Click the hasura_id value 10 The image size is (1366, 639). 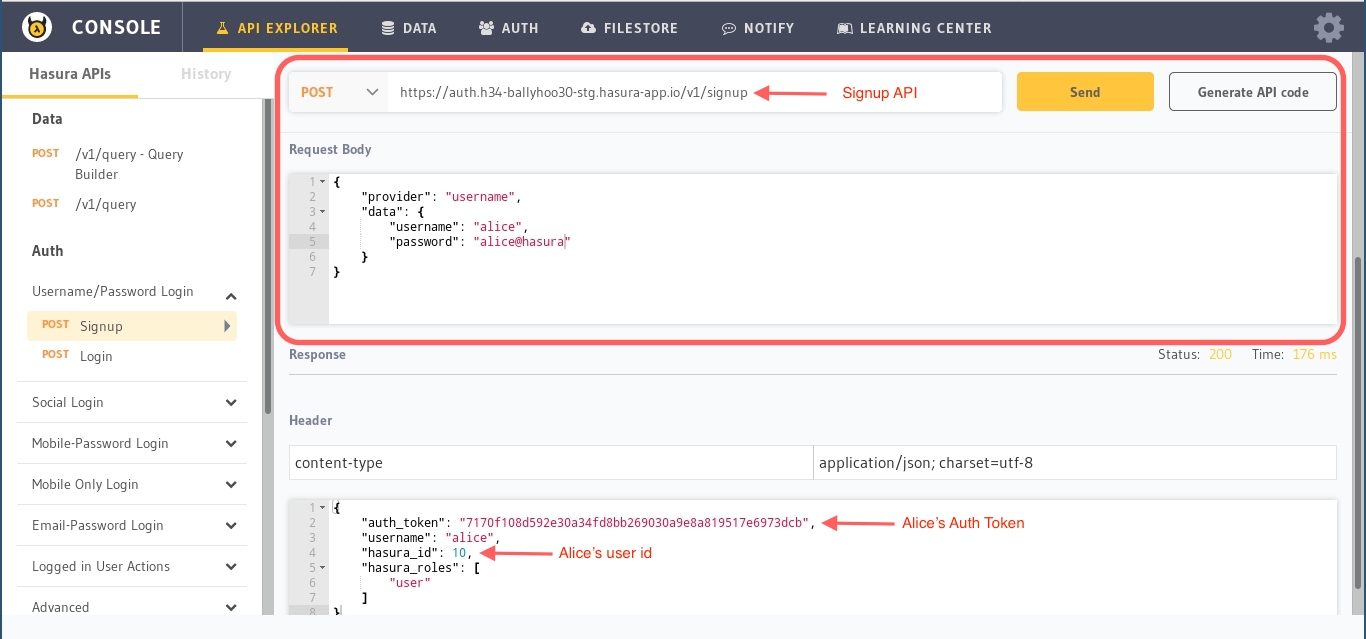(458, 553)
